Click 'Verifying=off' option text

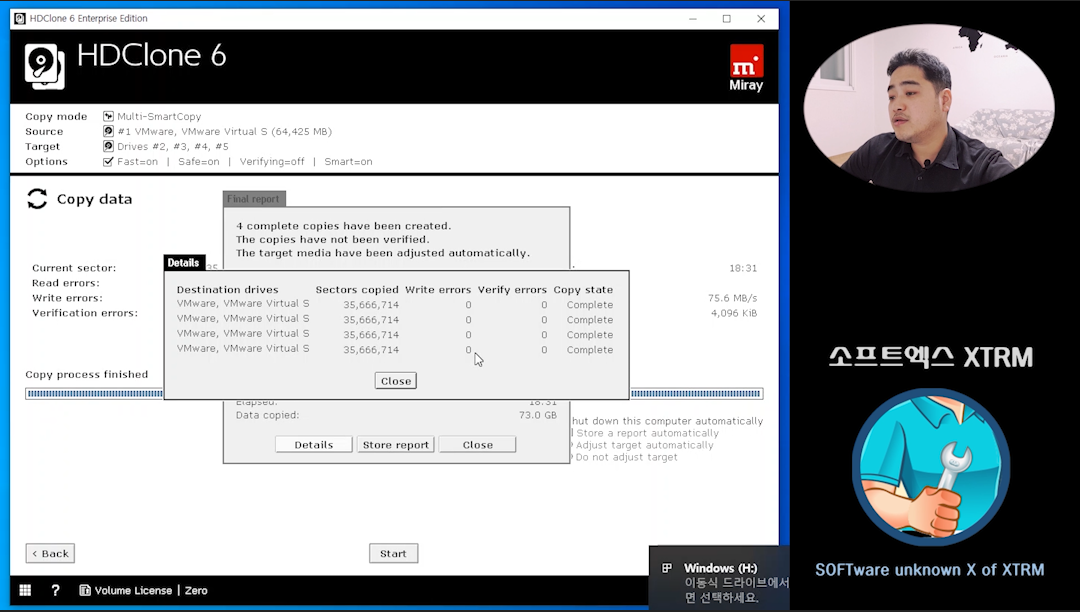pyautogui.click(x=272, y=161)
